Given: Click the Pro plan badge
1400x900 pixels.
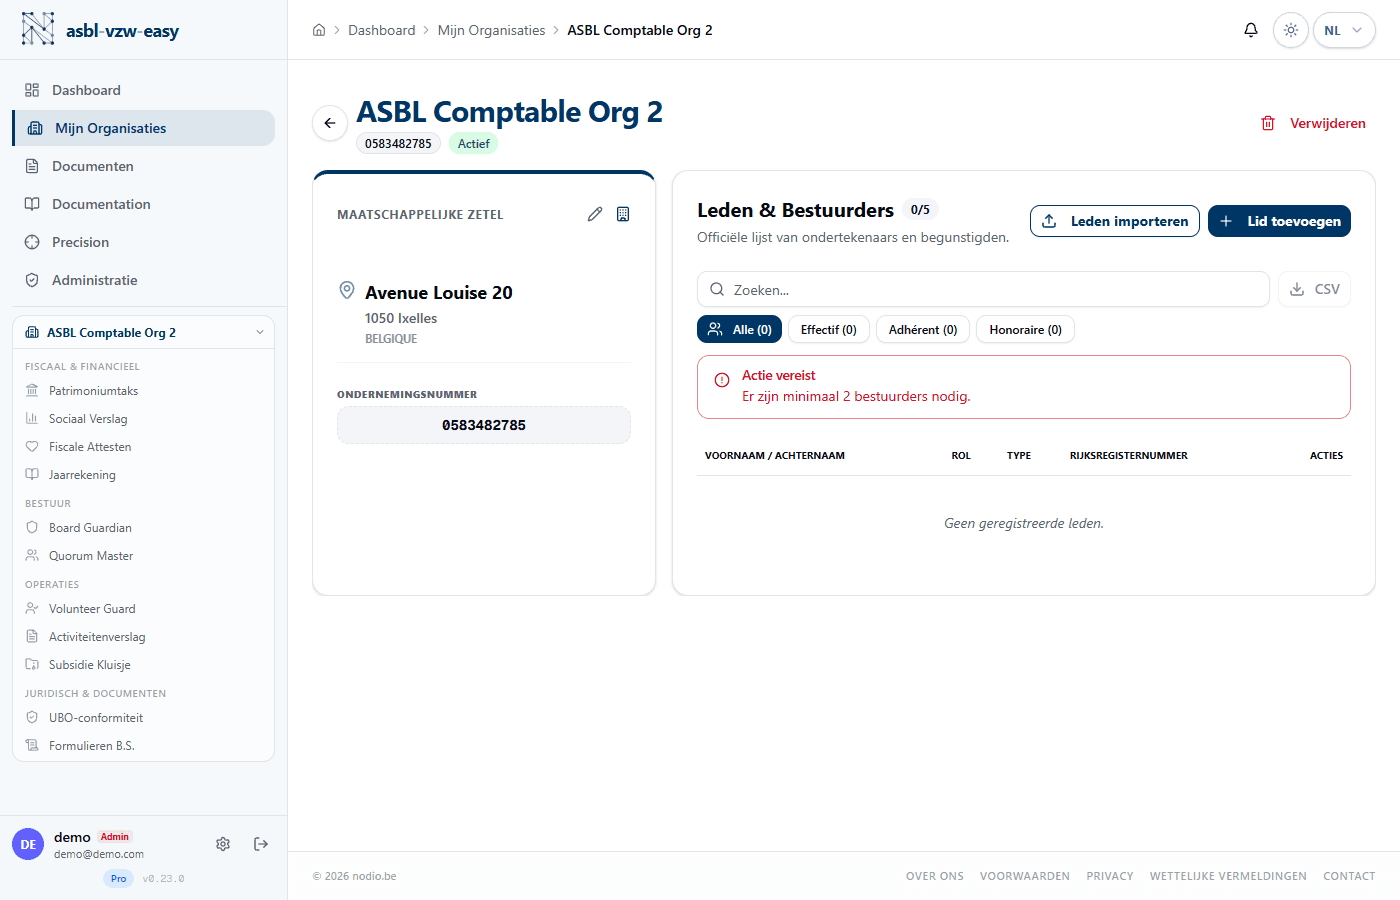Looking at the screenshot, I should pyautogui.click(x=118, y=878).
